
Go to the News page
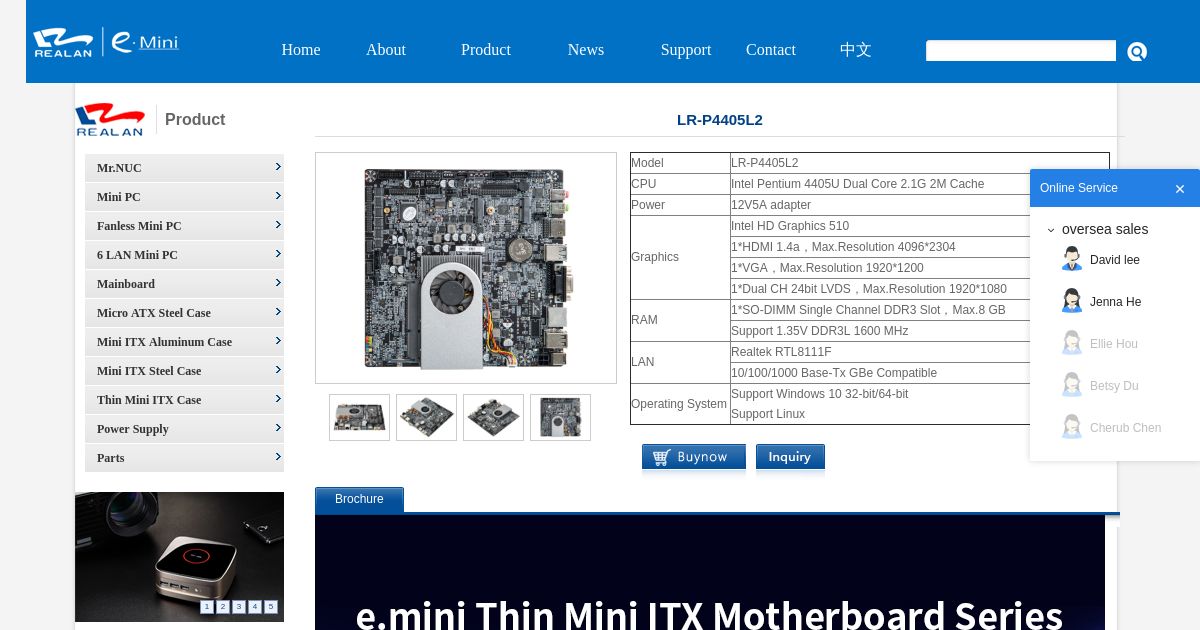(x=586, y=50)
